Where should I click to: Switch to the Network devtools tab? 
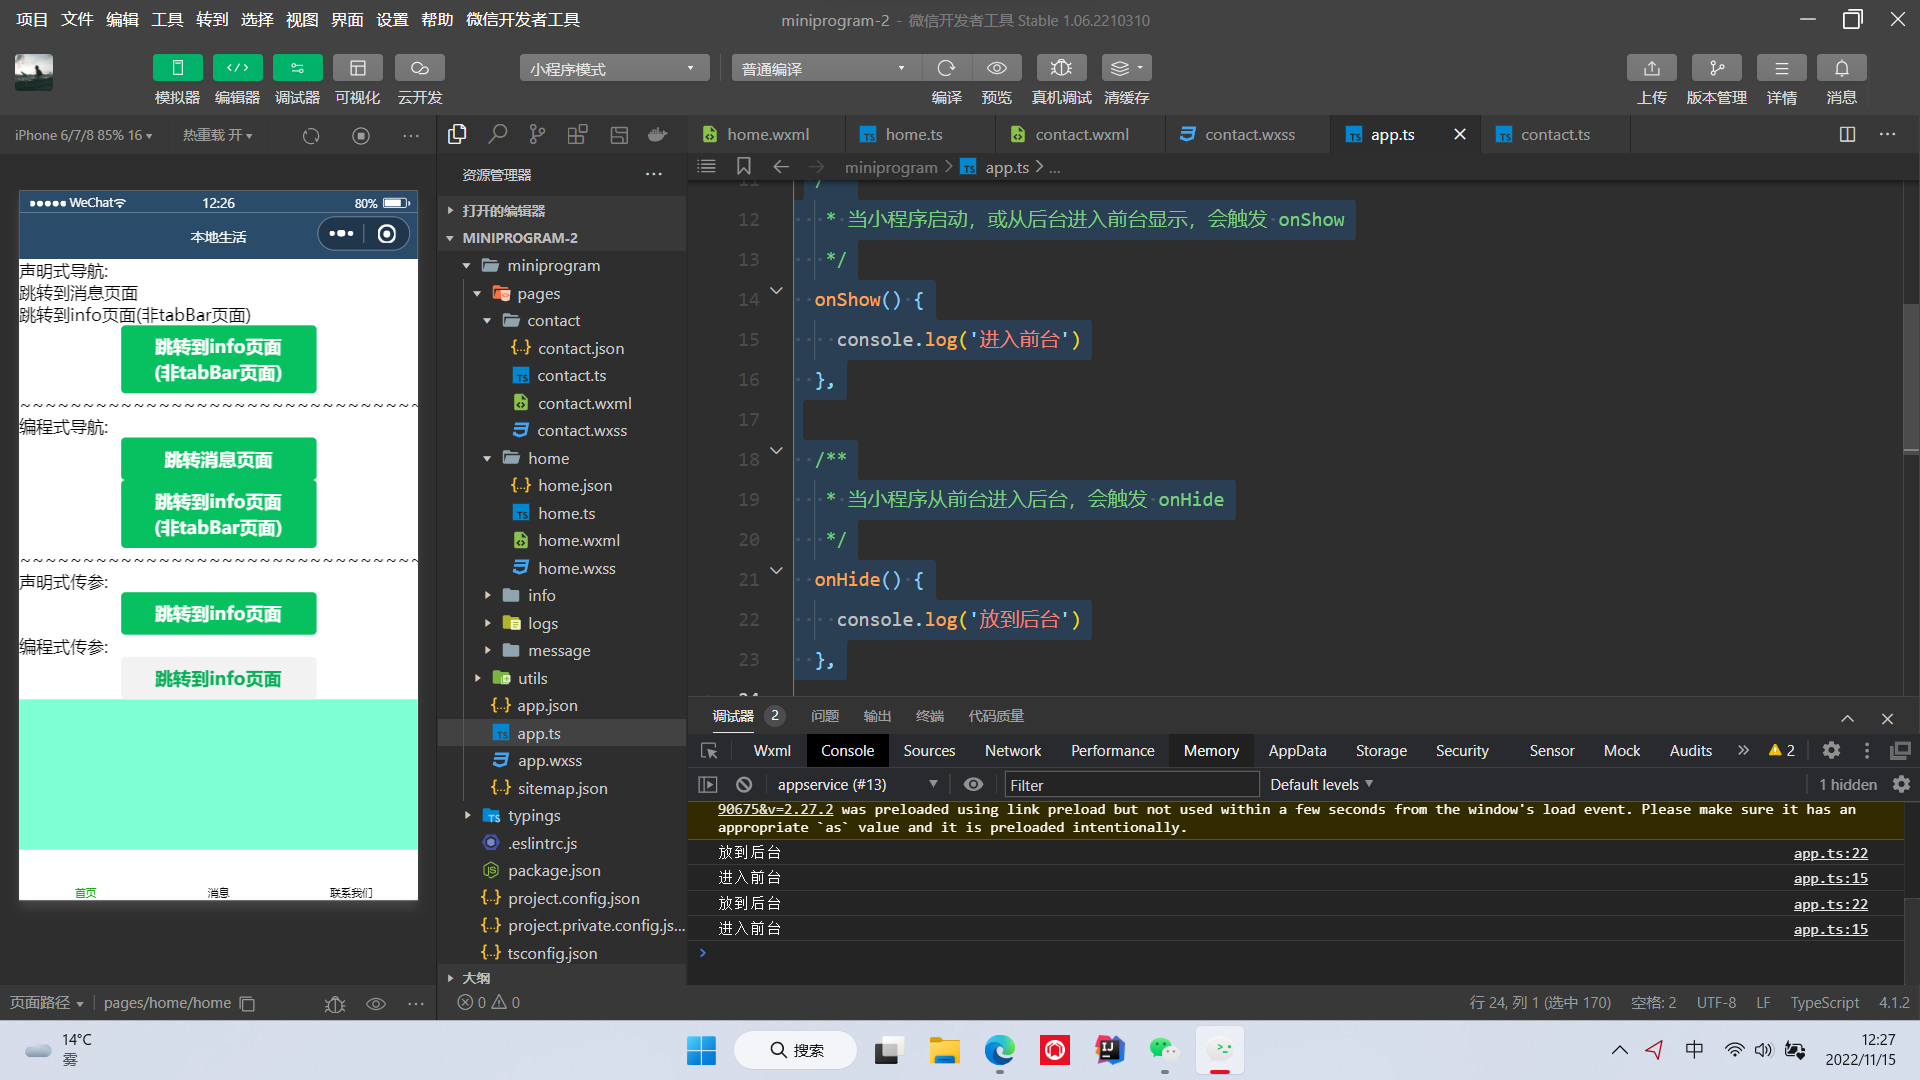(1012, 751)
